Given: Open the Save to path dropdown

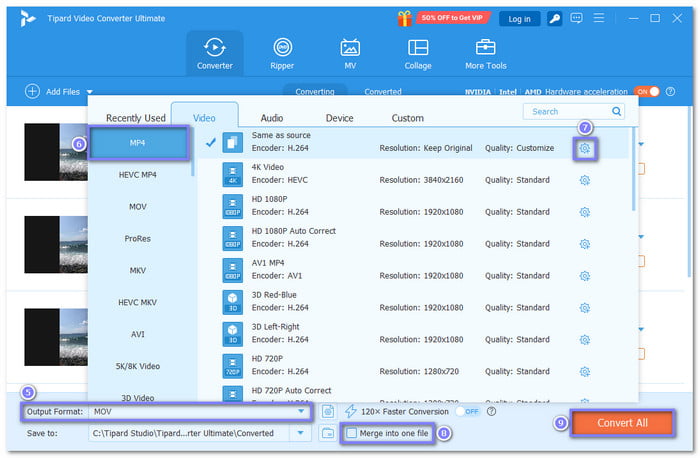Looking at the screenshot, I should (300, 433).
